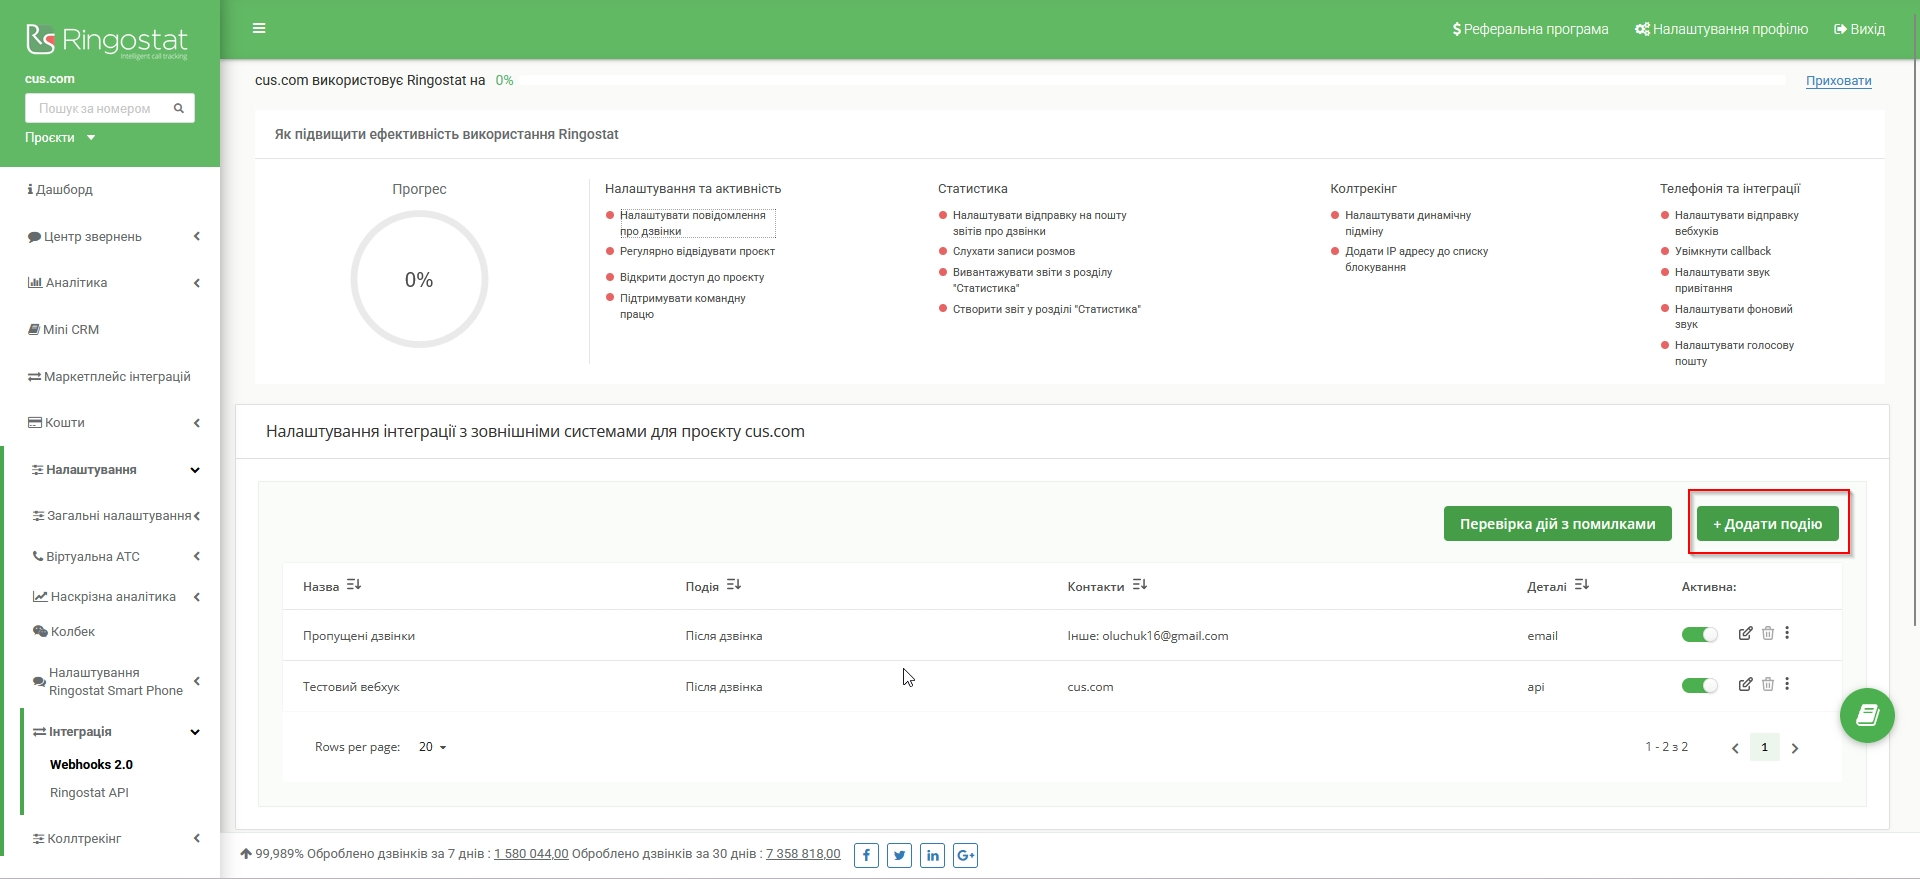The width and height of the screenshot is (1920, 879).
Task: Edit the Пропущені дзвінки webhook
Action: 1745,633
